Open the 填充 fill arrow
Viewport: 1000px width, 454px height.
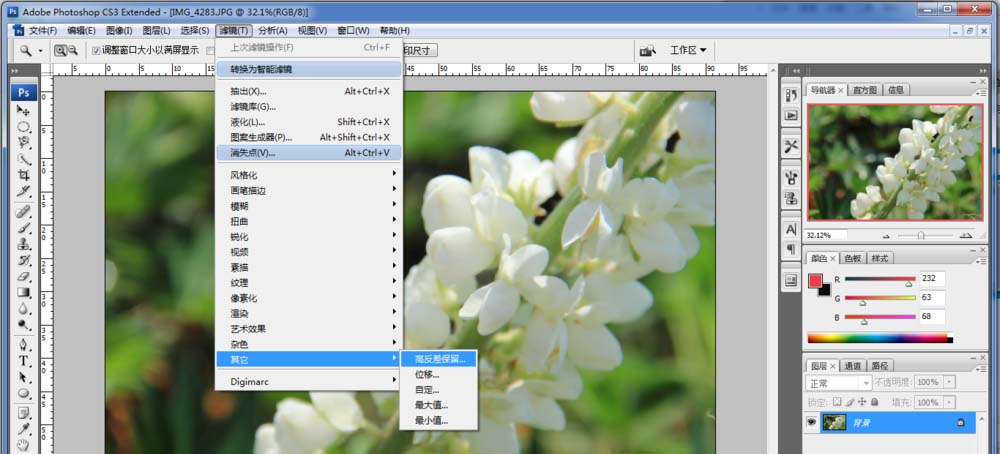[950, 402]
